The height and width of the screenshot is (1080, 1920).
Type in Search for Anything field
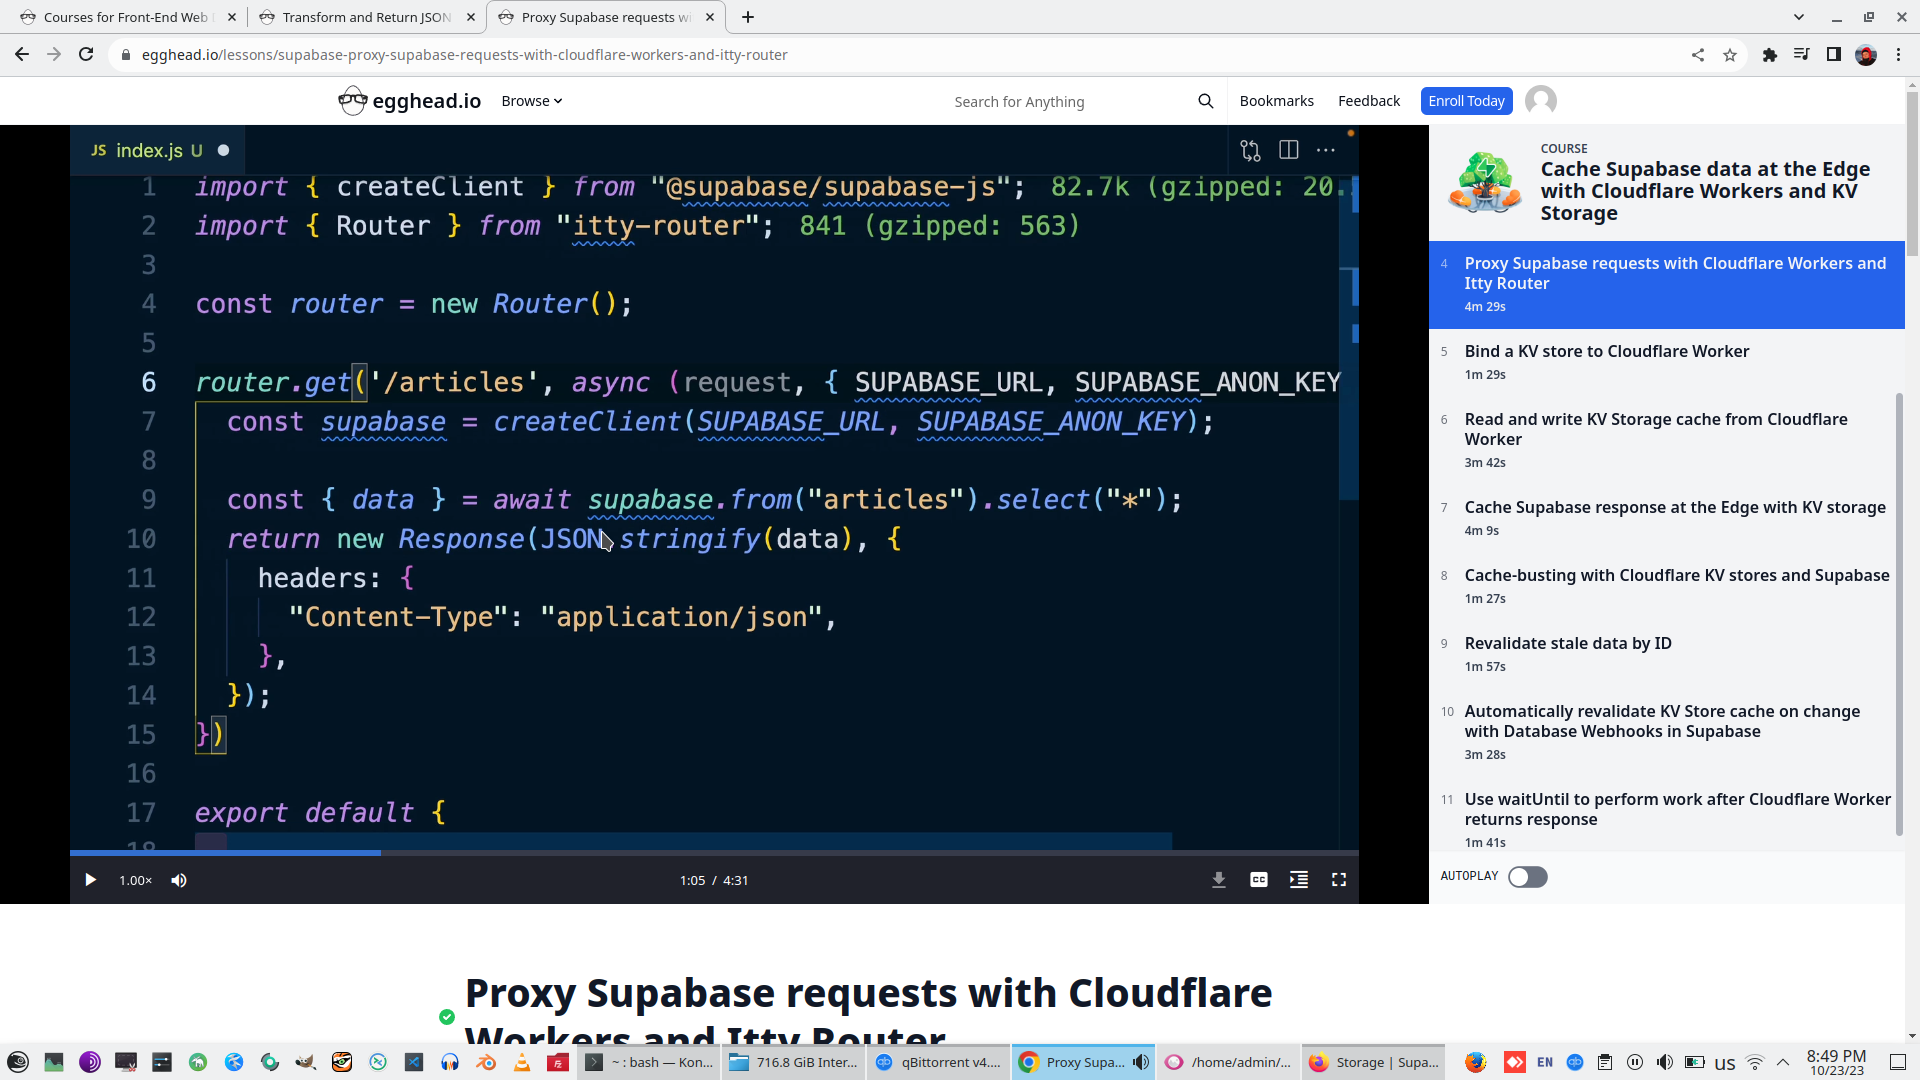point(1070,102)
